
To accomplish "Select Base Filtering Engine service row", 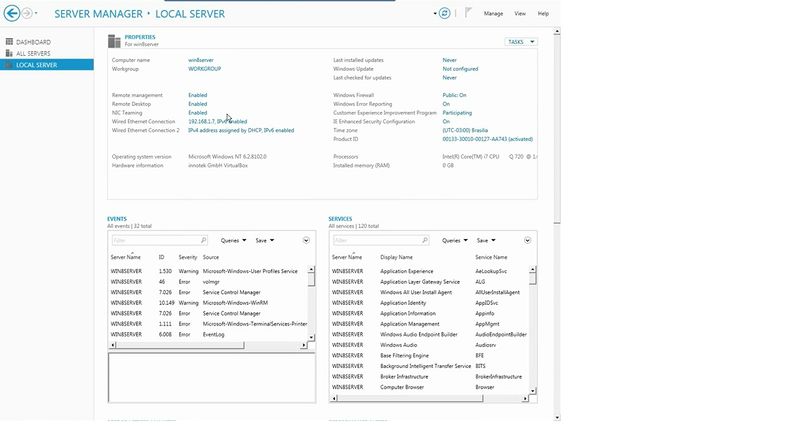I will pyautogui.click(x=430, y=355).
